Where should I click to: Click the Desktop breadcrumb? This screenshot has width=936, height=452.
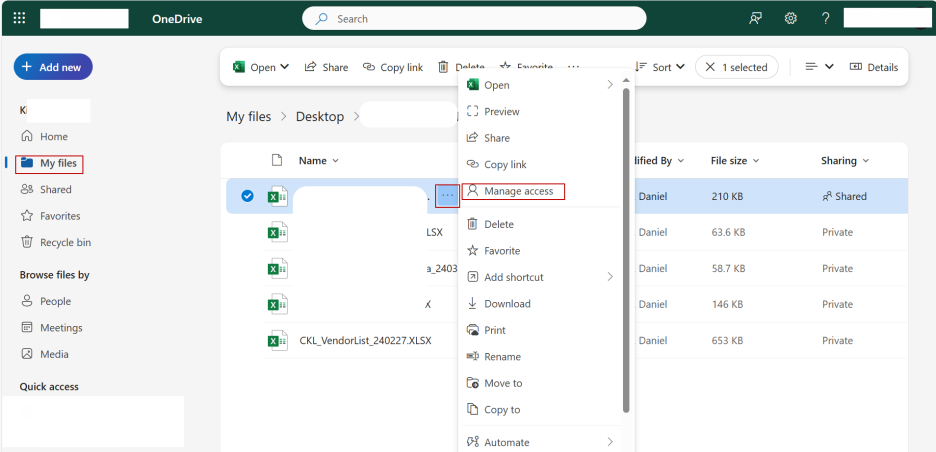[320, 116]
